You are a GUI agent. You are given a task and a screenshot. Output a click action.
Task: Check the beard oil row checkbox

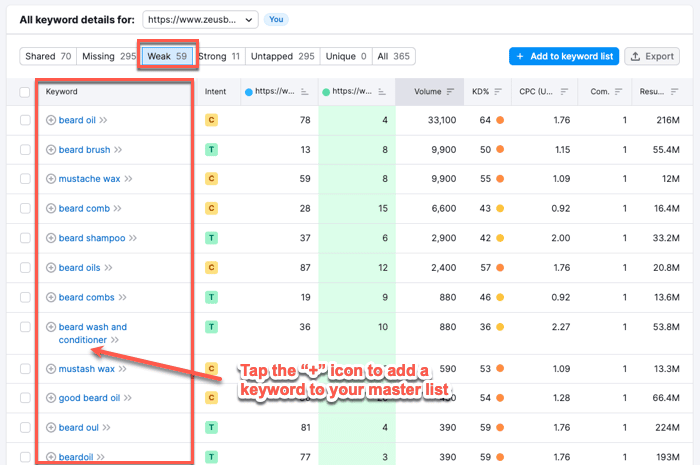pos(25,120)
